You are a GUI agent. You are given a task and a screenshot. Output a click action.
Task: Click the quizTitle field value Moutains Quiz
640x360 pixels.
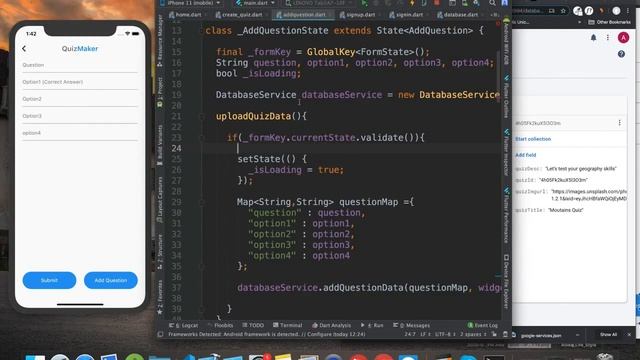tap(566, 210)
